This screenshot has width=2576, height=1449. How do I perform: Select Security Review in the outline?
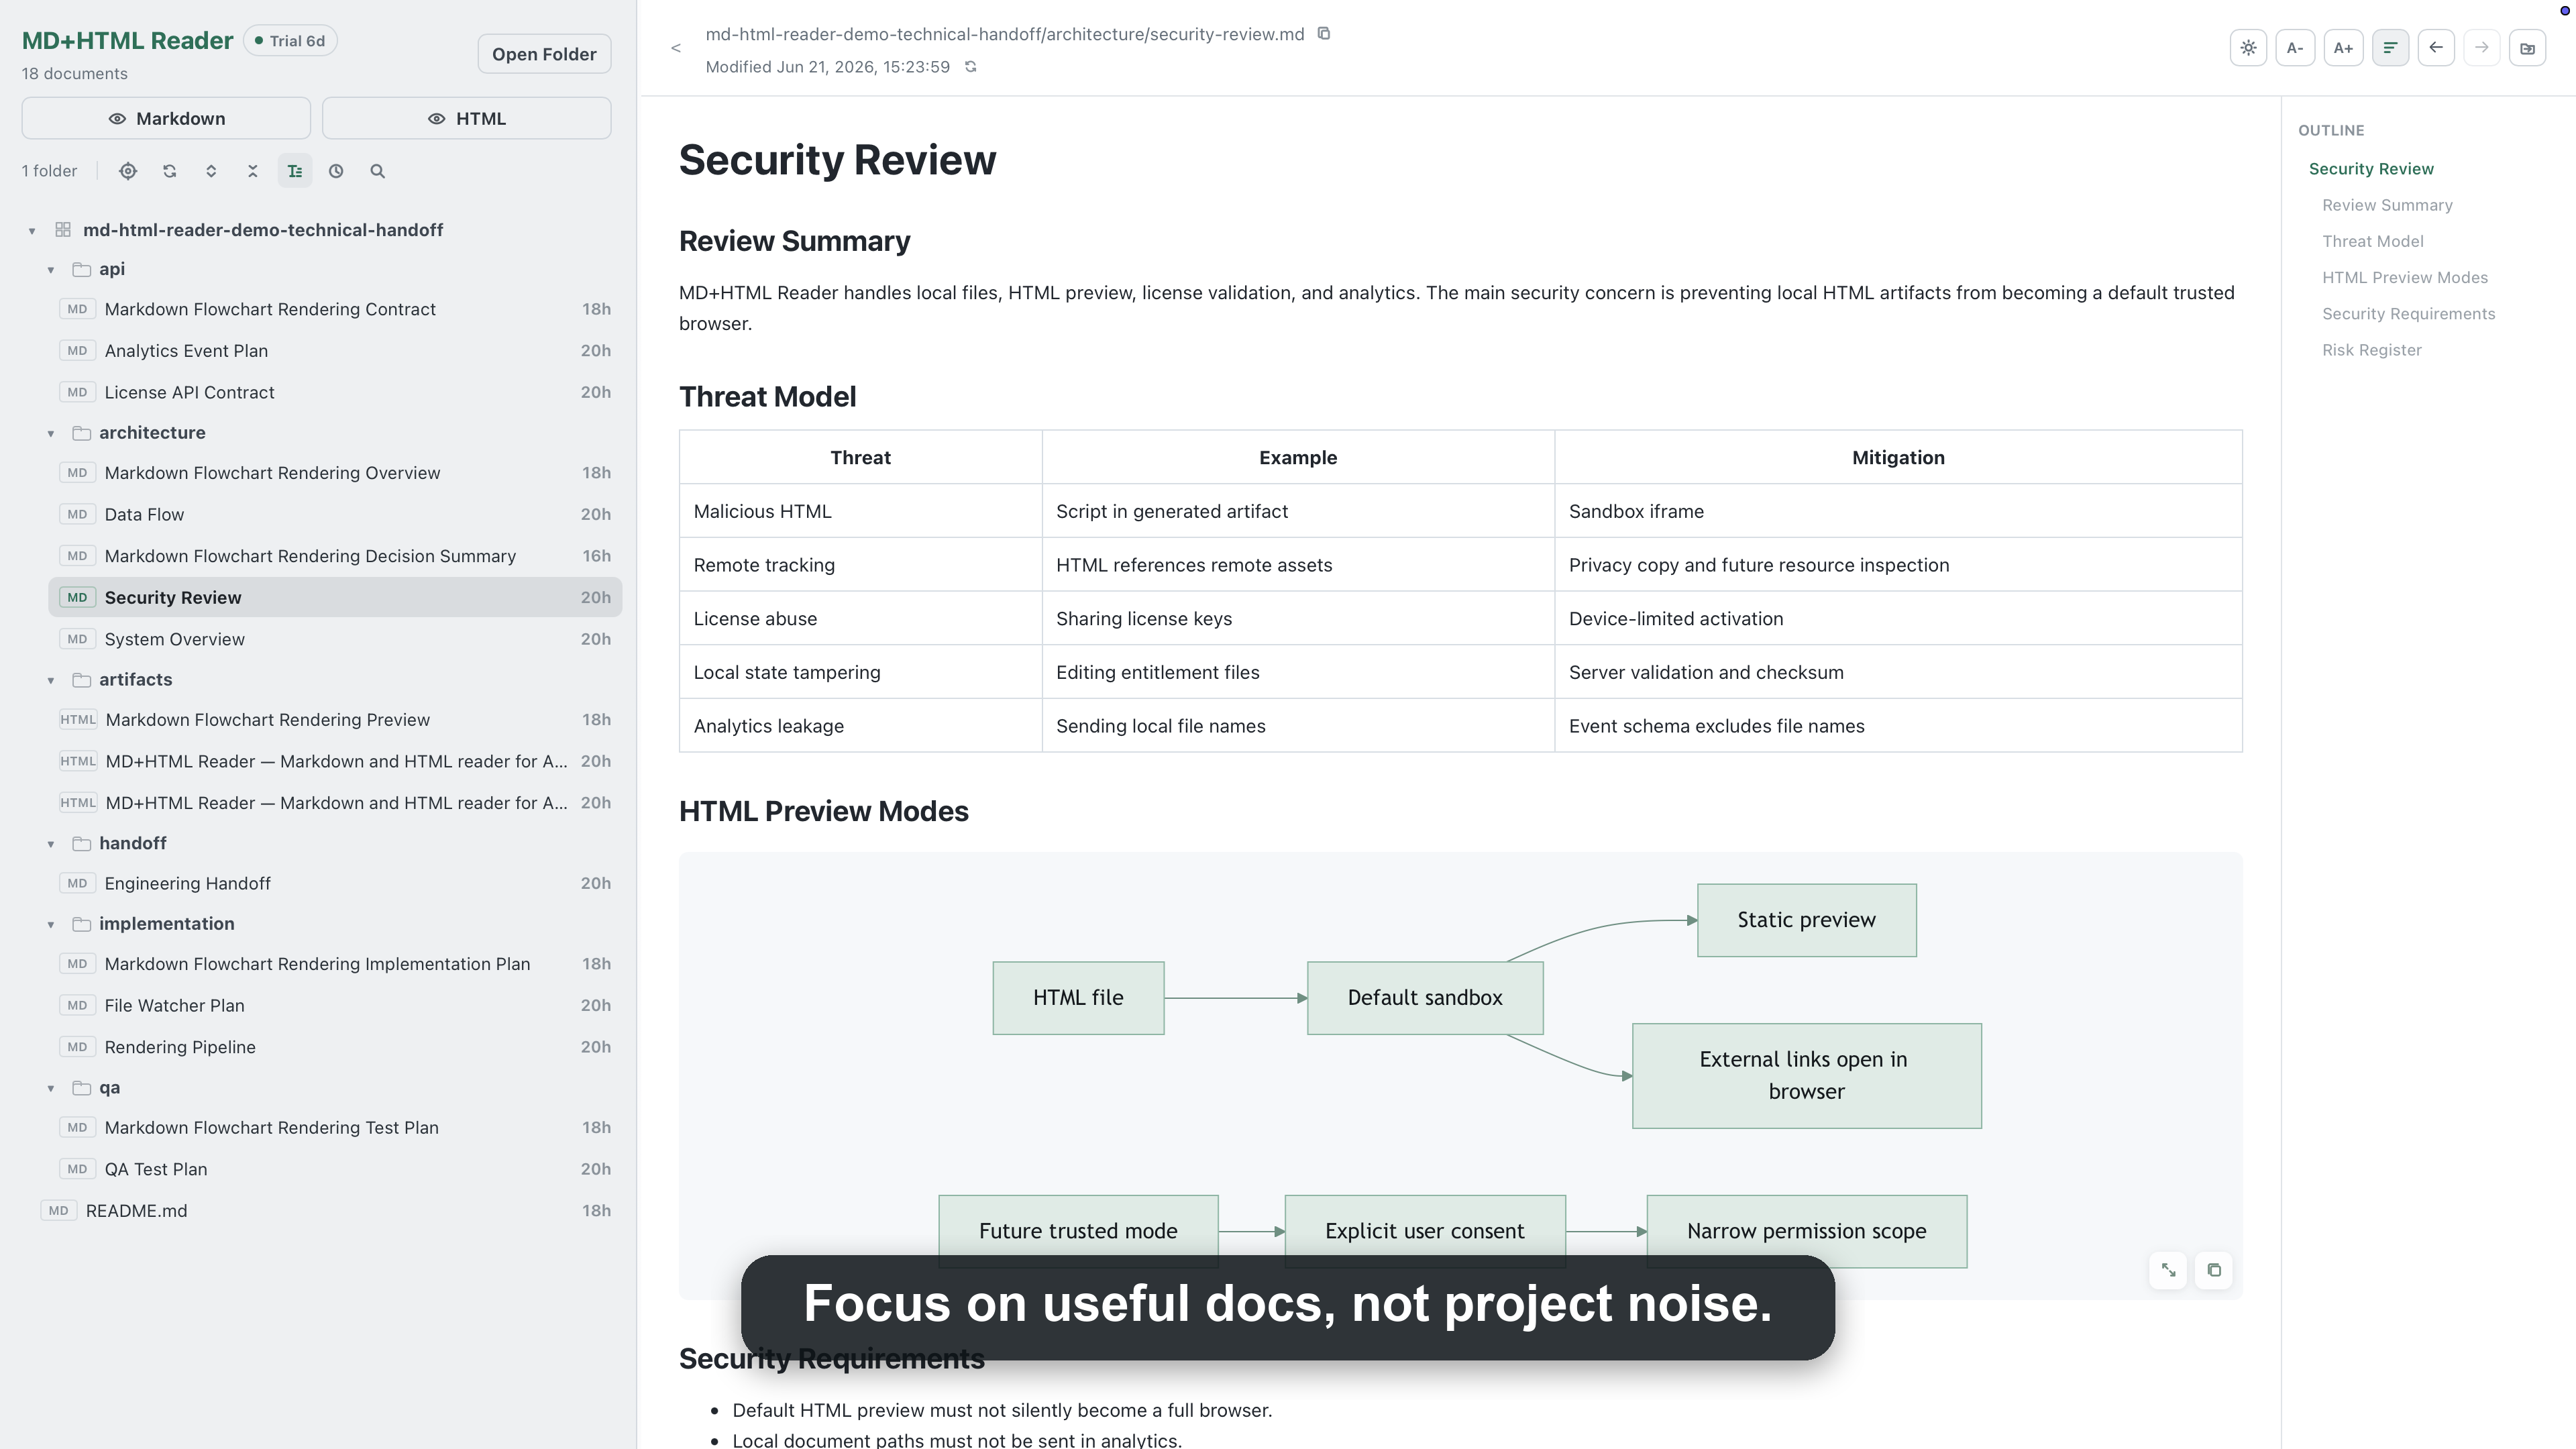[2371, 169]
